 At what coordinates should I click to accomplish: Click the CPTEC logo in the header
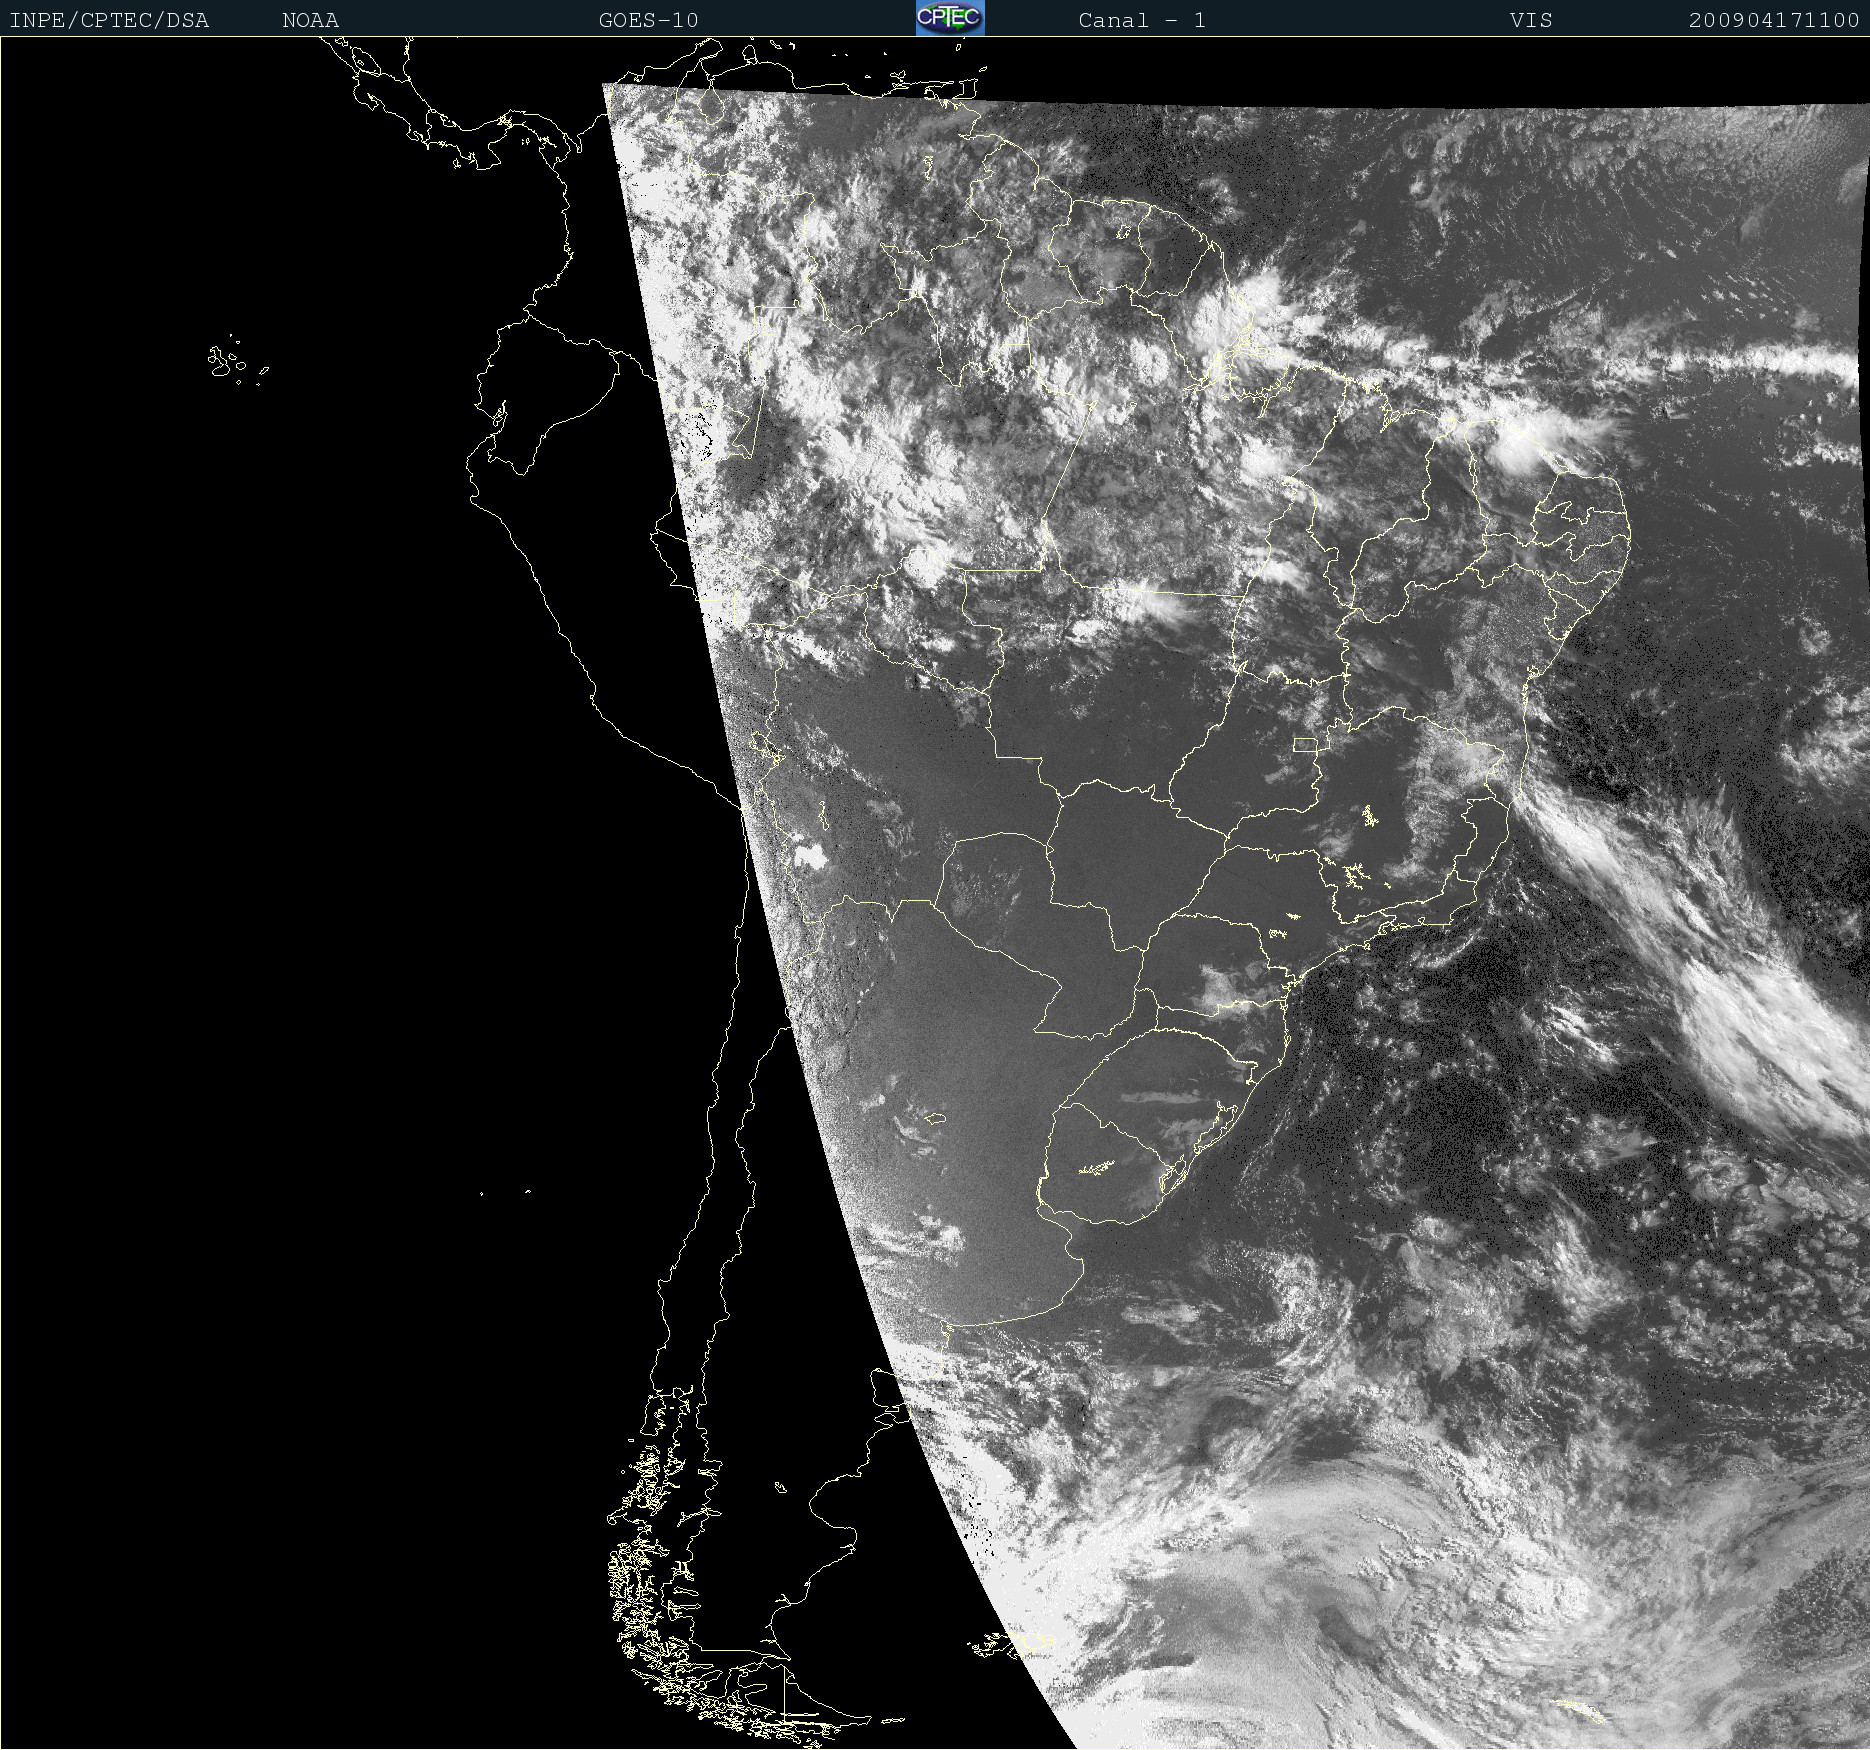(950, 18)
